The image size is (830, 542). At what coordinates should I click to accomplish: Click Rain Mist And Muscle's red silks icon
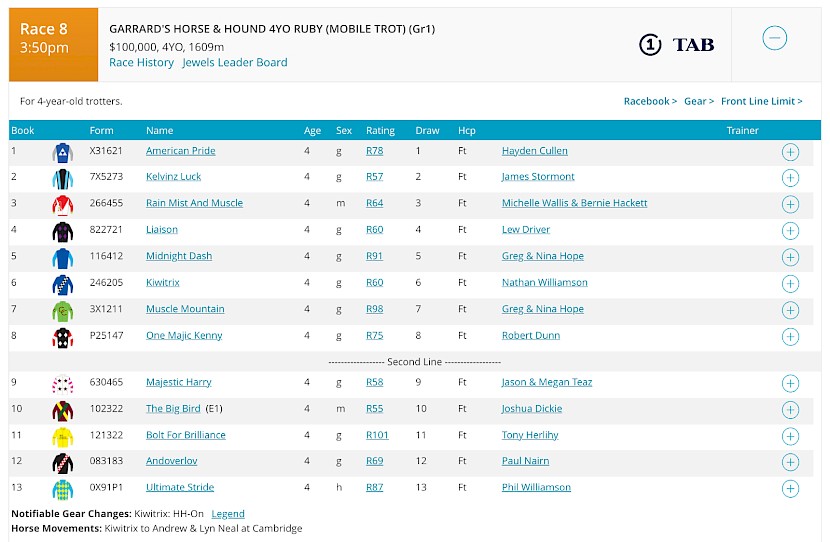(x=62, y=205)
